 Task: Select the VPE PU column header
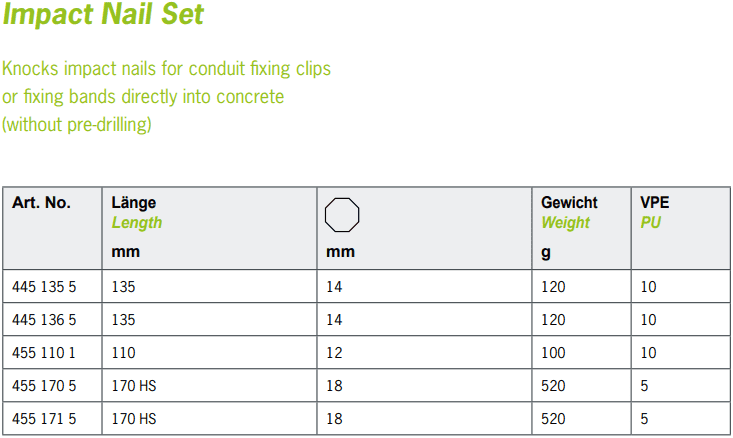coord(654,212)
